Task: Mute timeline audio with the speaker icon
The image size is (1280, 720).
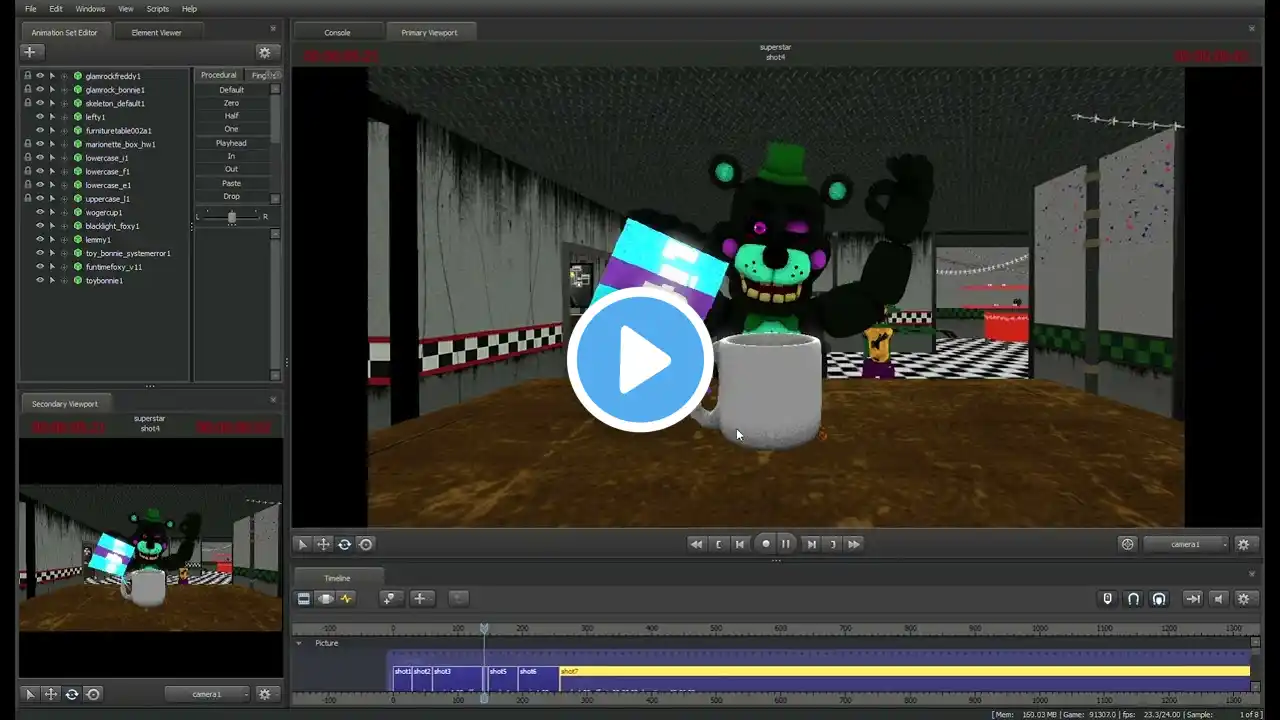Action: click(1218, 599)
